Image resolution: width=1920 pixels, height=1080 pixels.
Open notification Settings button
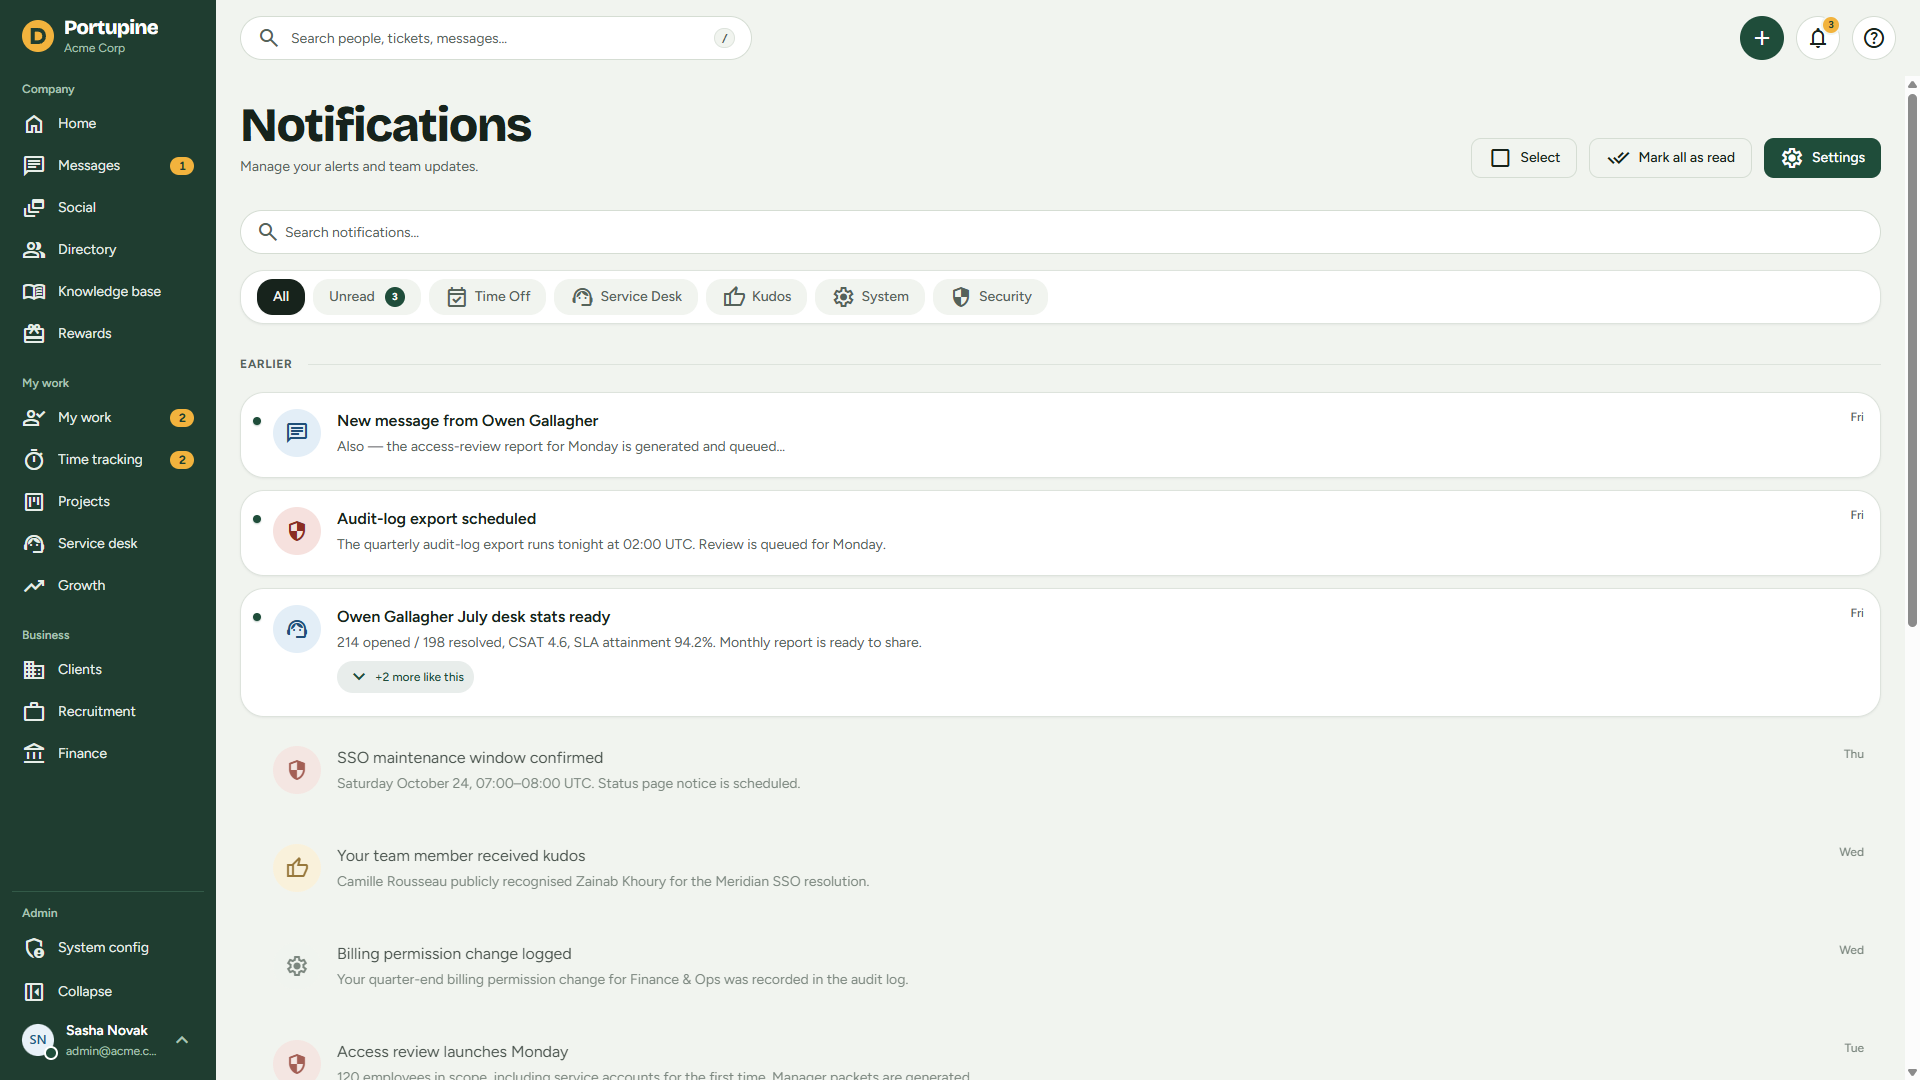(x=1822, y=158)
